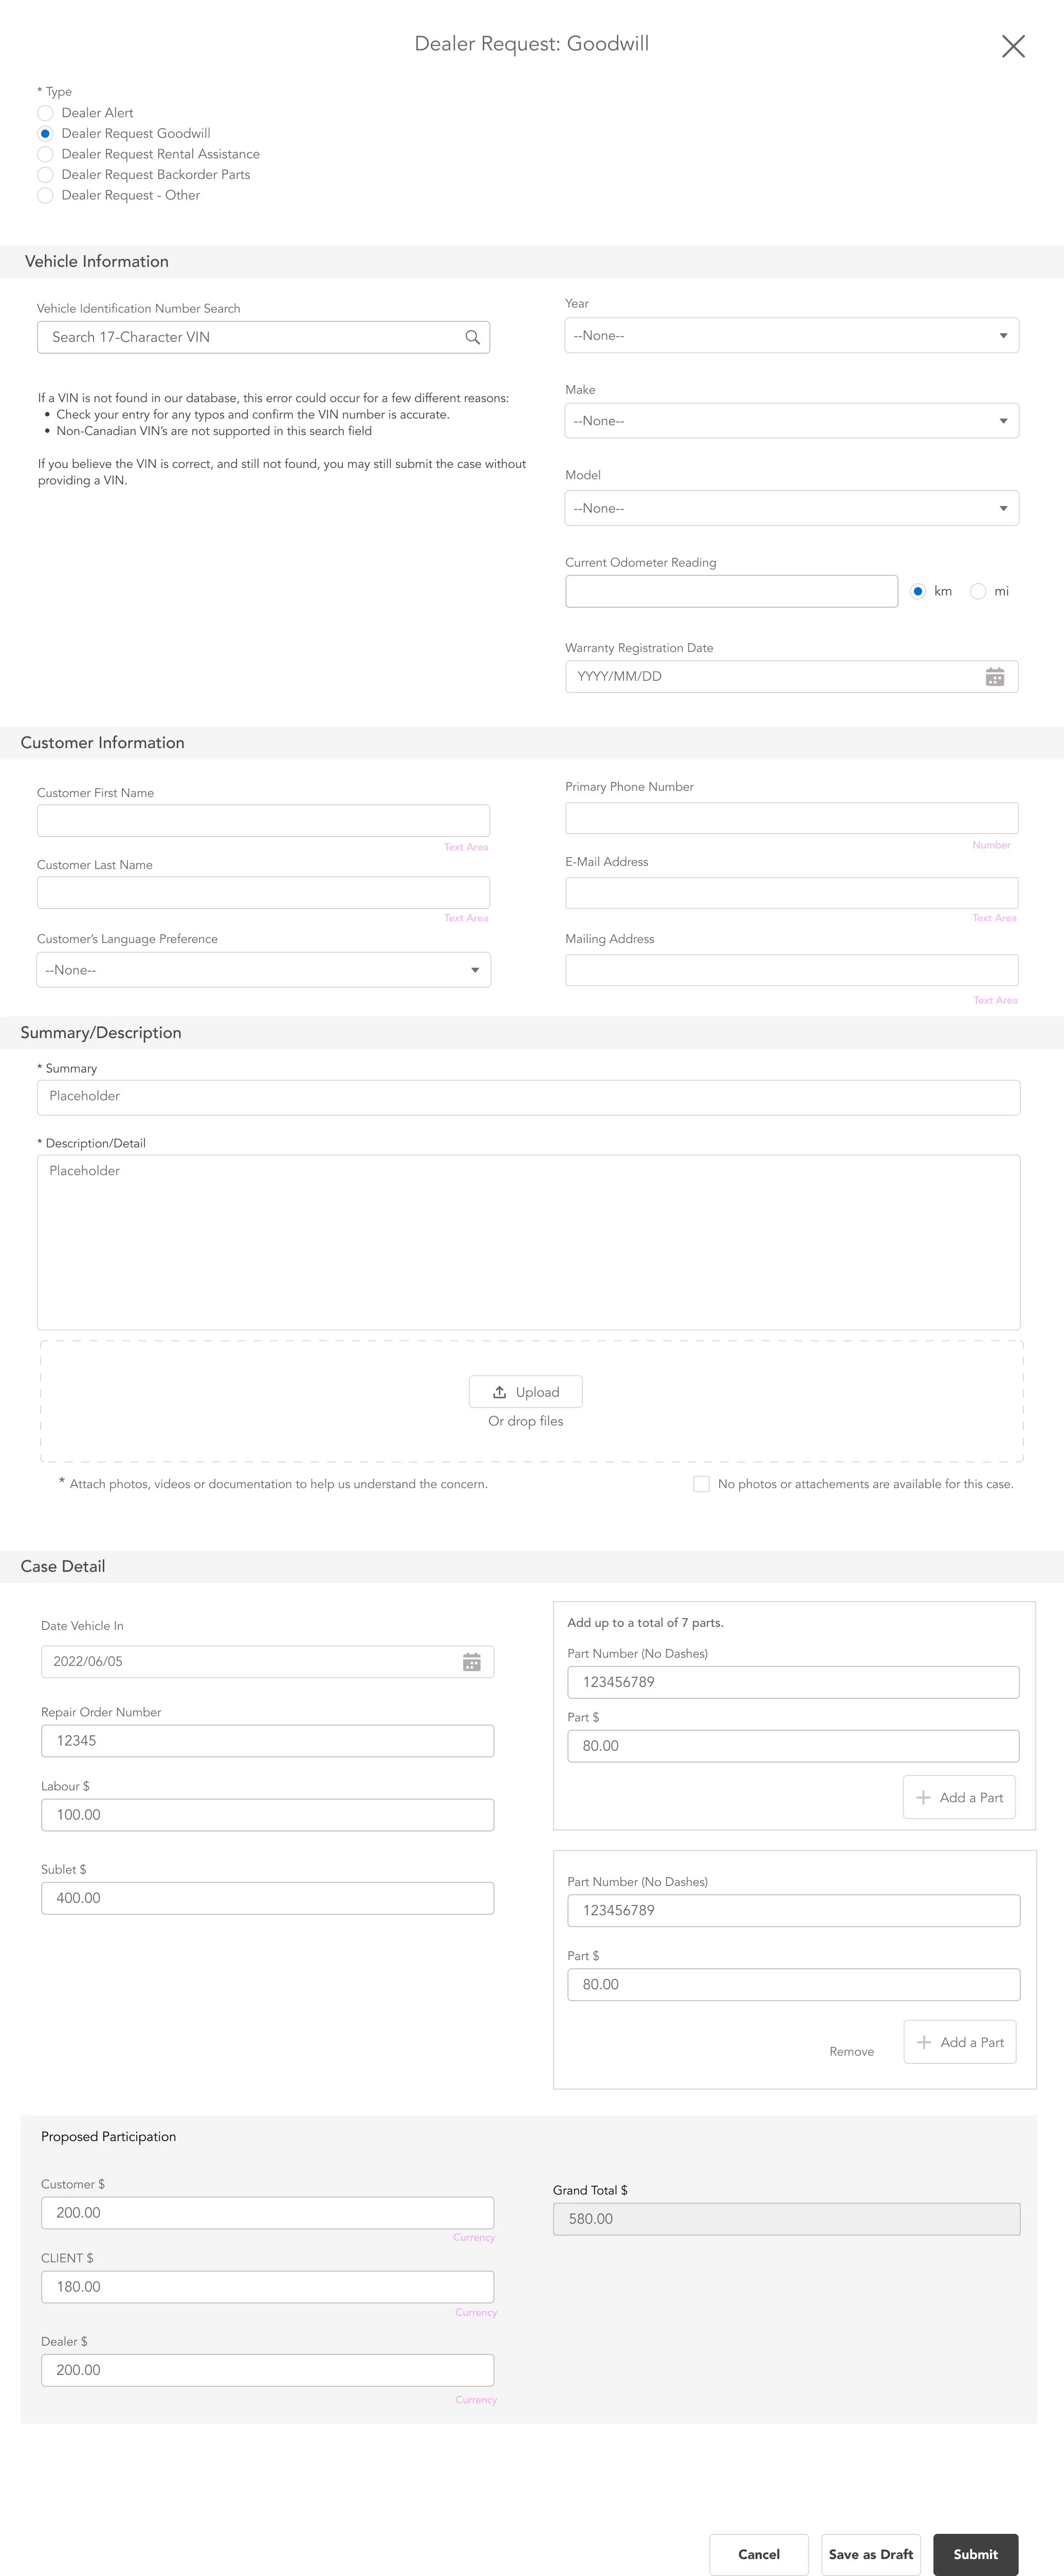Image resolution: width=1064 pixels, height=2576 pixels.
Task: Click the Upload button with arrow icon
Action: coord(526,1392)
